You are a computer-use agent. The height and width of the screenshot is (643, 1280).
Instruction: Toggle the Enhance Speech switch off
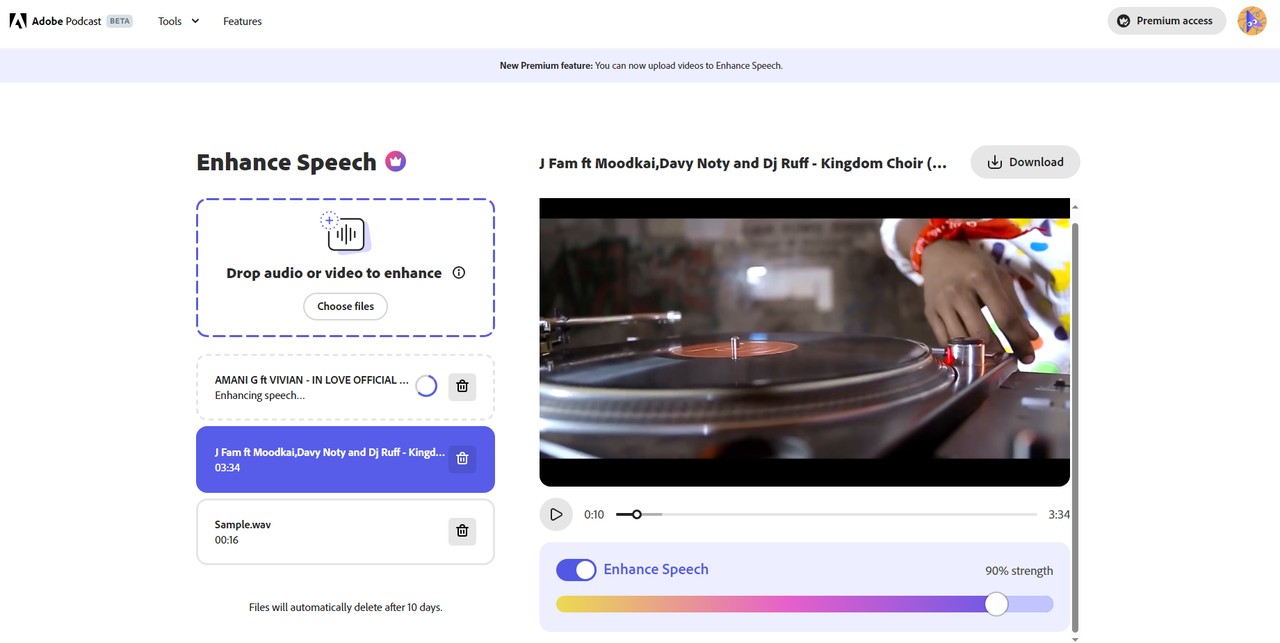576,570
